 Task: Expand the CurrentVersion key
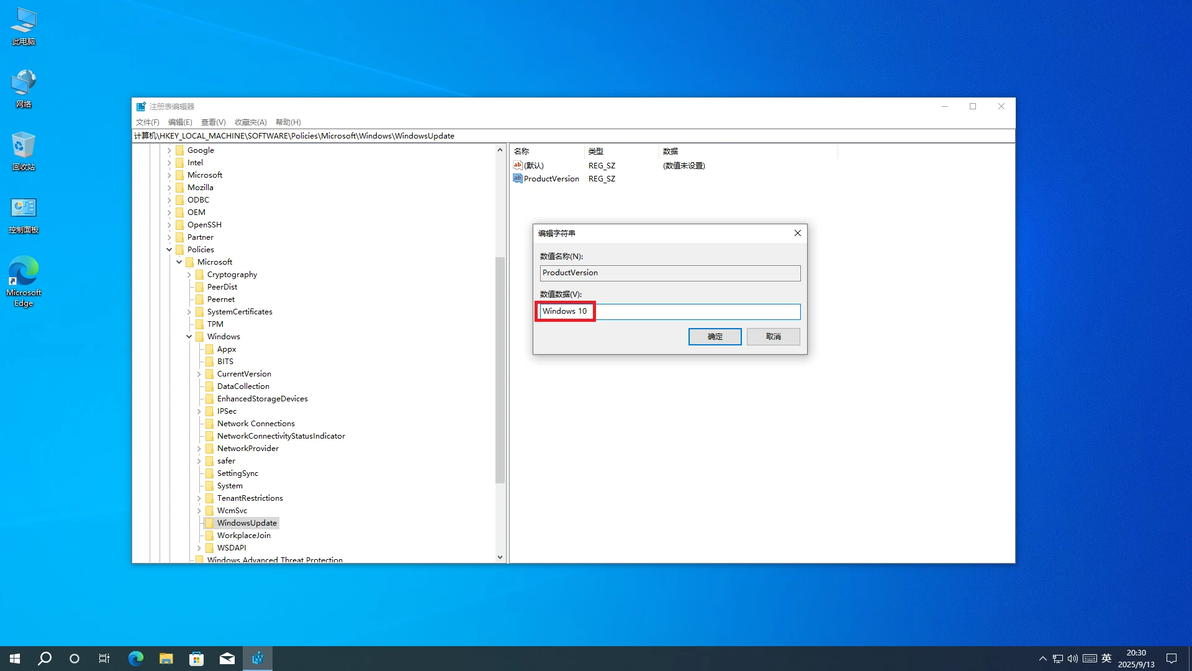(x=198, y=374)
